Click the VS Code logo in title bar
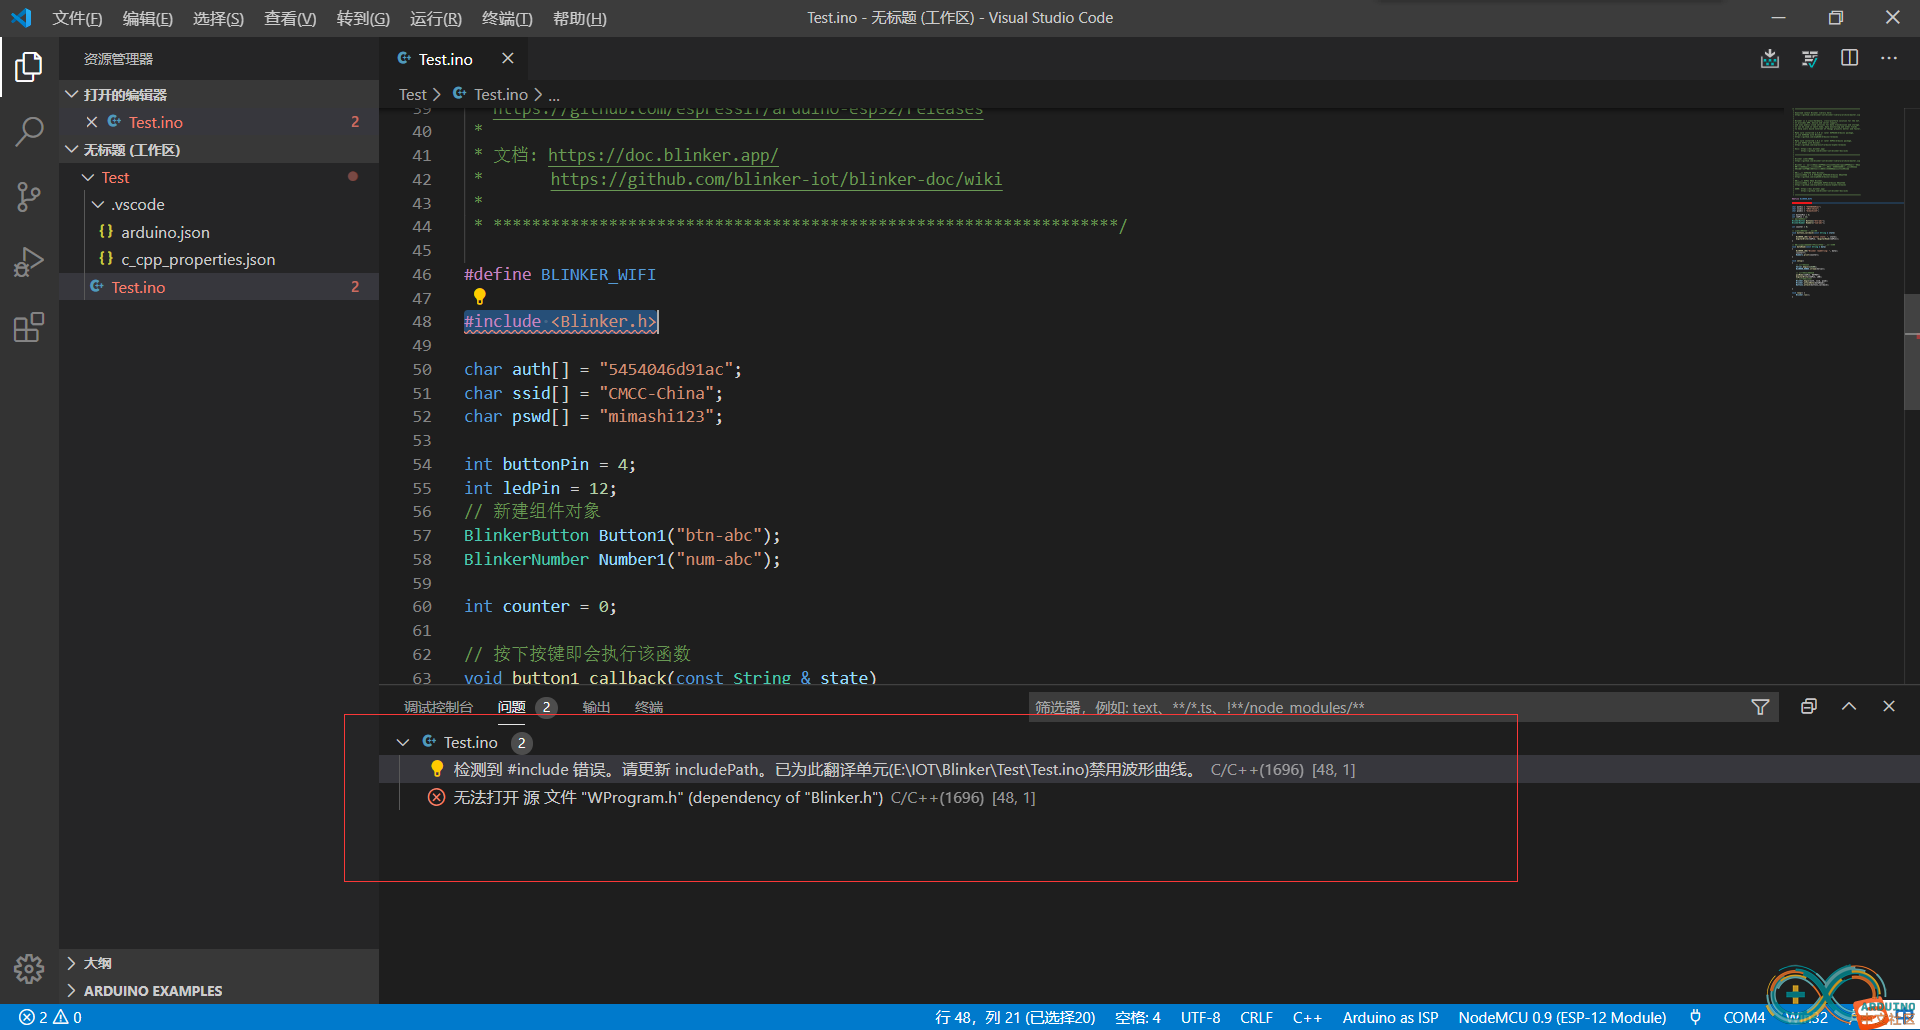The image size is (1920, 1030). (21, 18)
